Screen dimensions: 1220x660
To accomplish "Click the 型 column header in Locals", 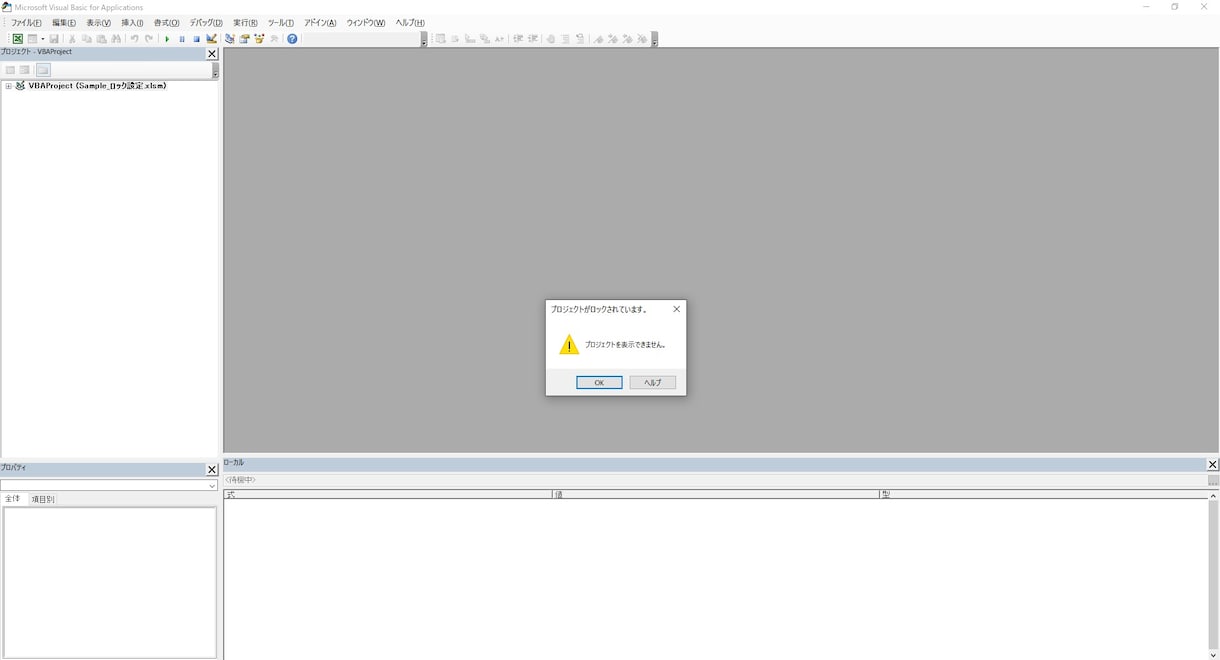I will (1043, 494).
